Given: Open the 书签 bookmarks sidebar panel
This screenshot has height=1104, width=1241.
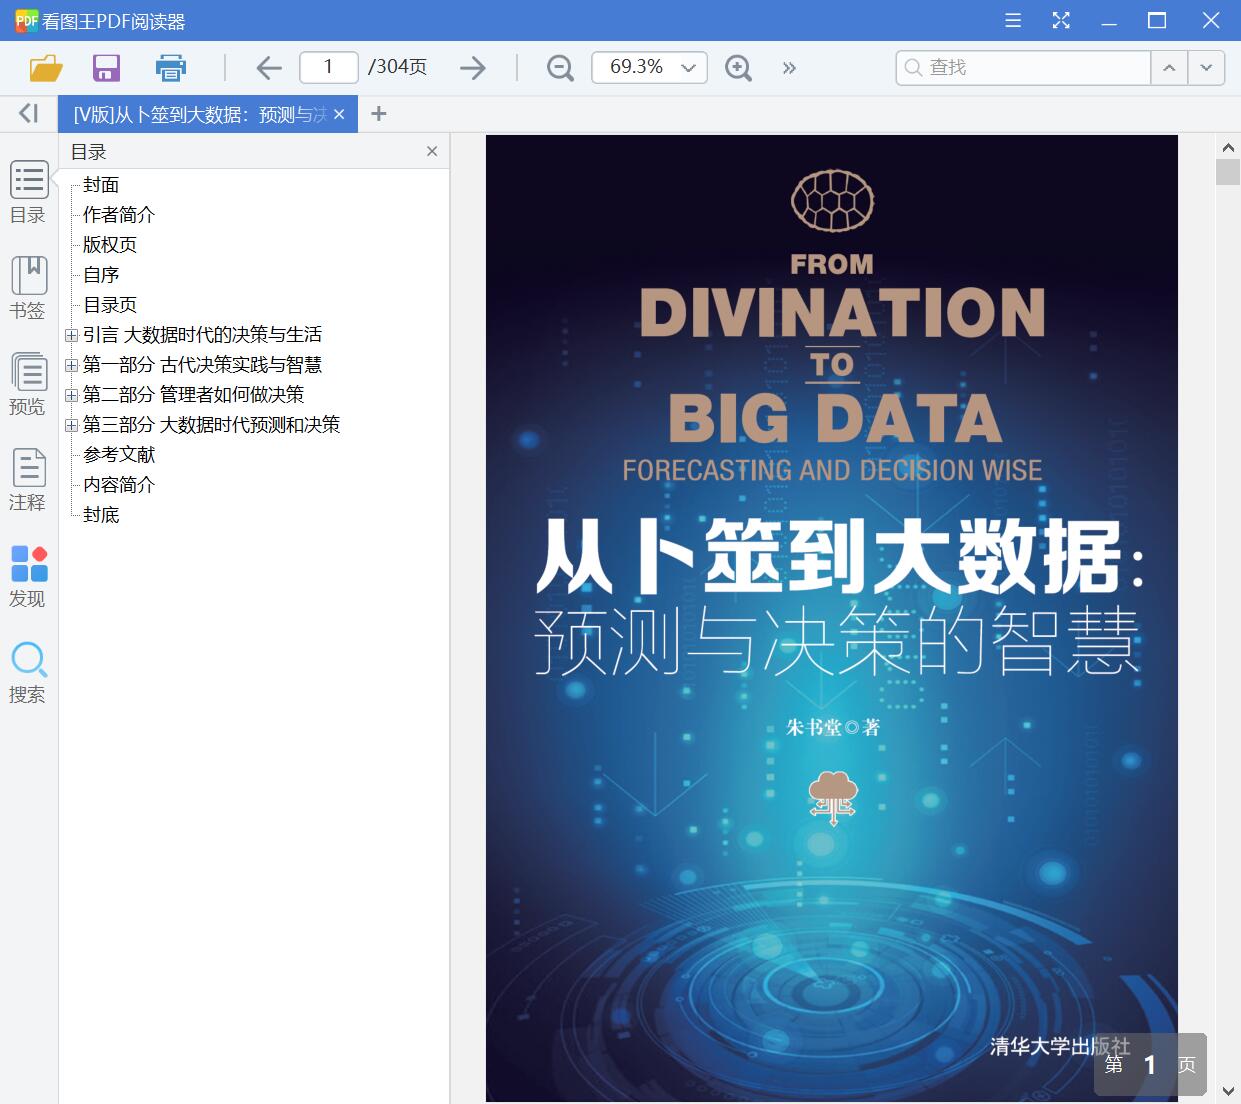Looking at the screenshot, I should 29,288.
